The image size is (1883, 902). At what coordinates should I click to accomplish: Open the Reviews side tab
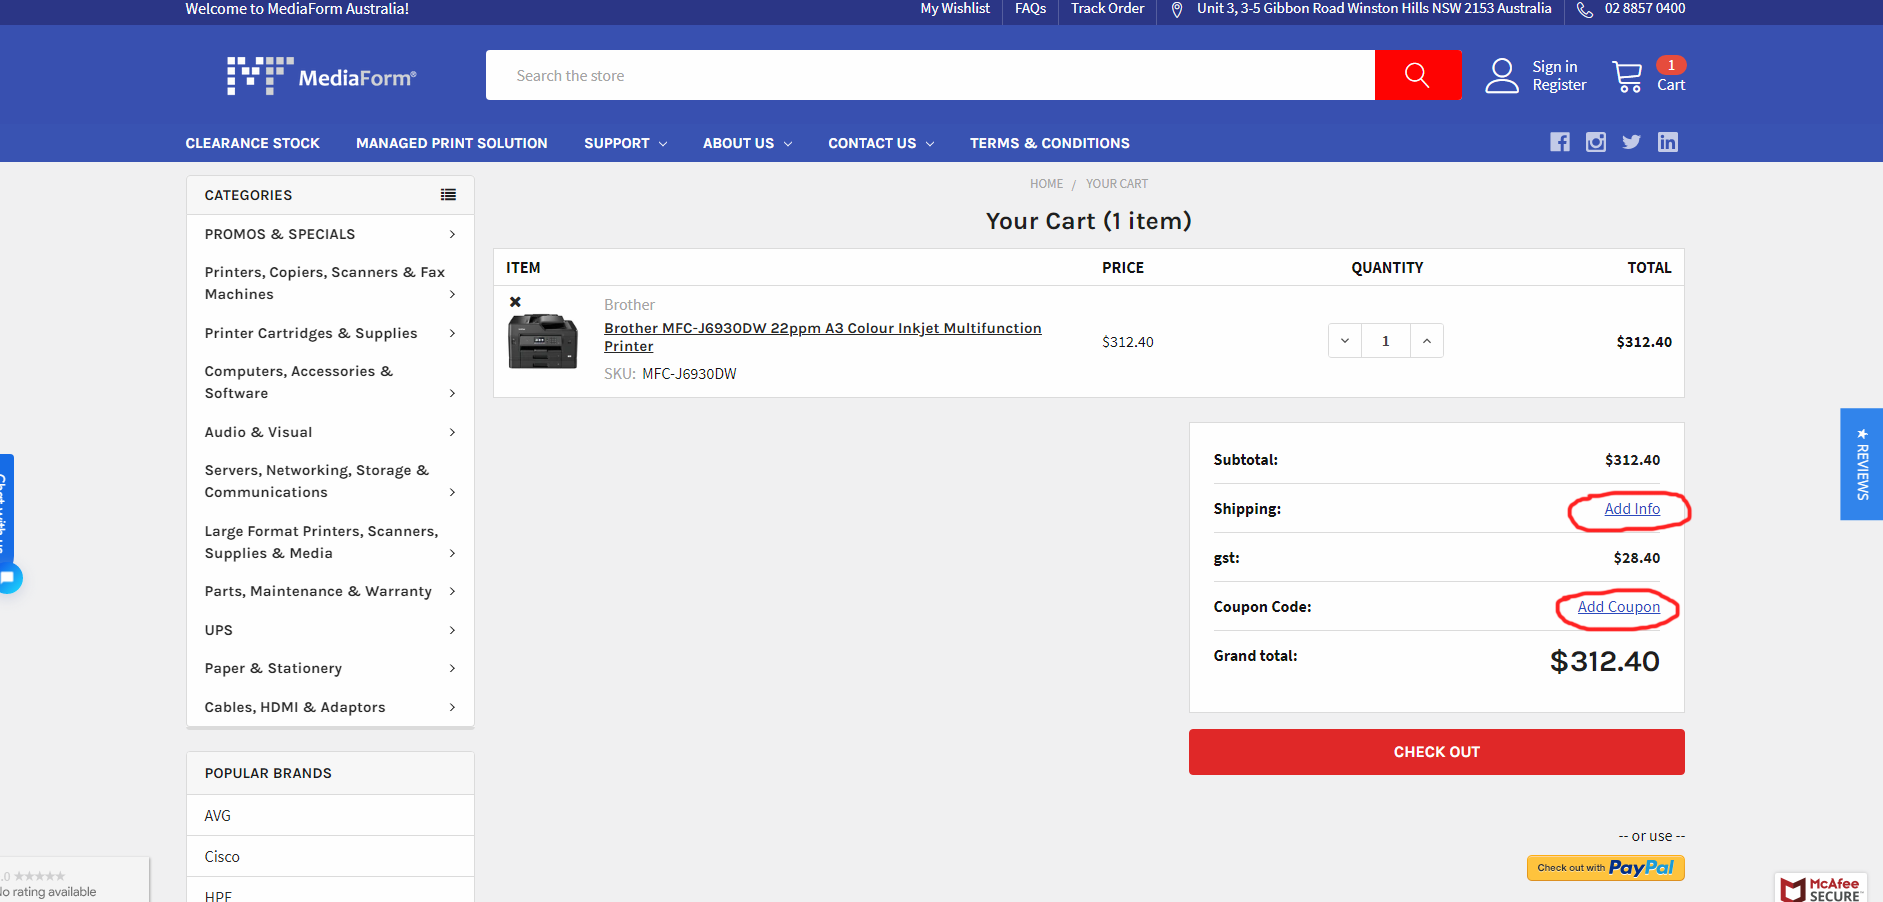(1861, 464)
